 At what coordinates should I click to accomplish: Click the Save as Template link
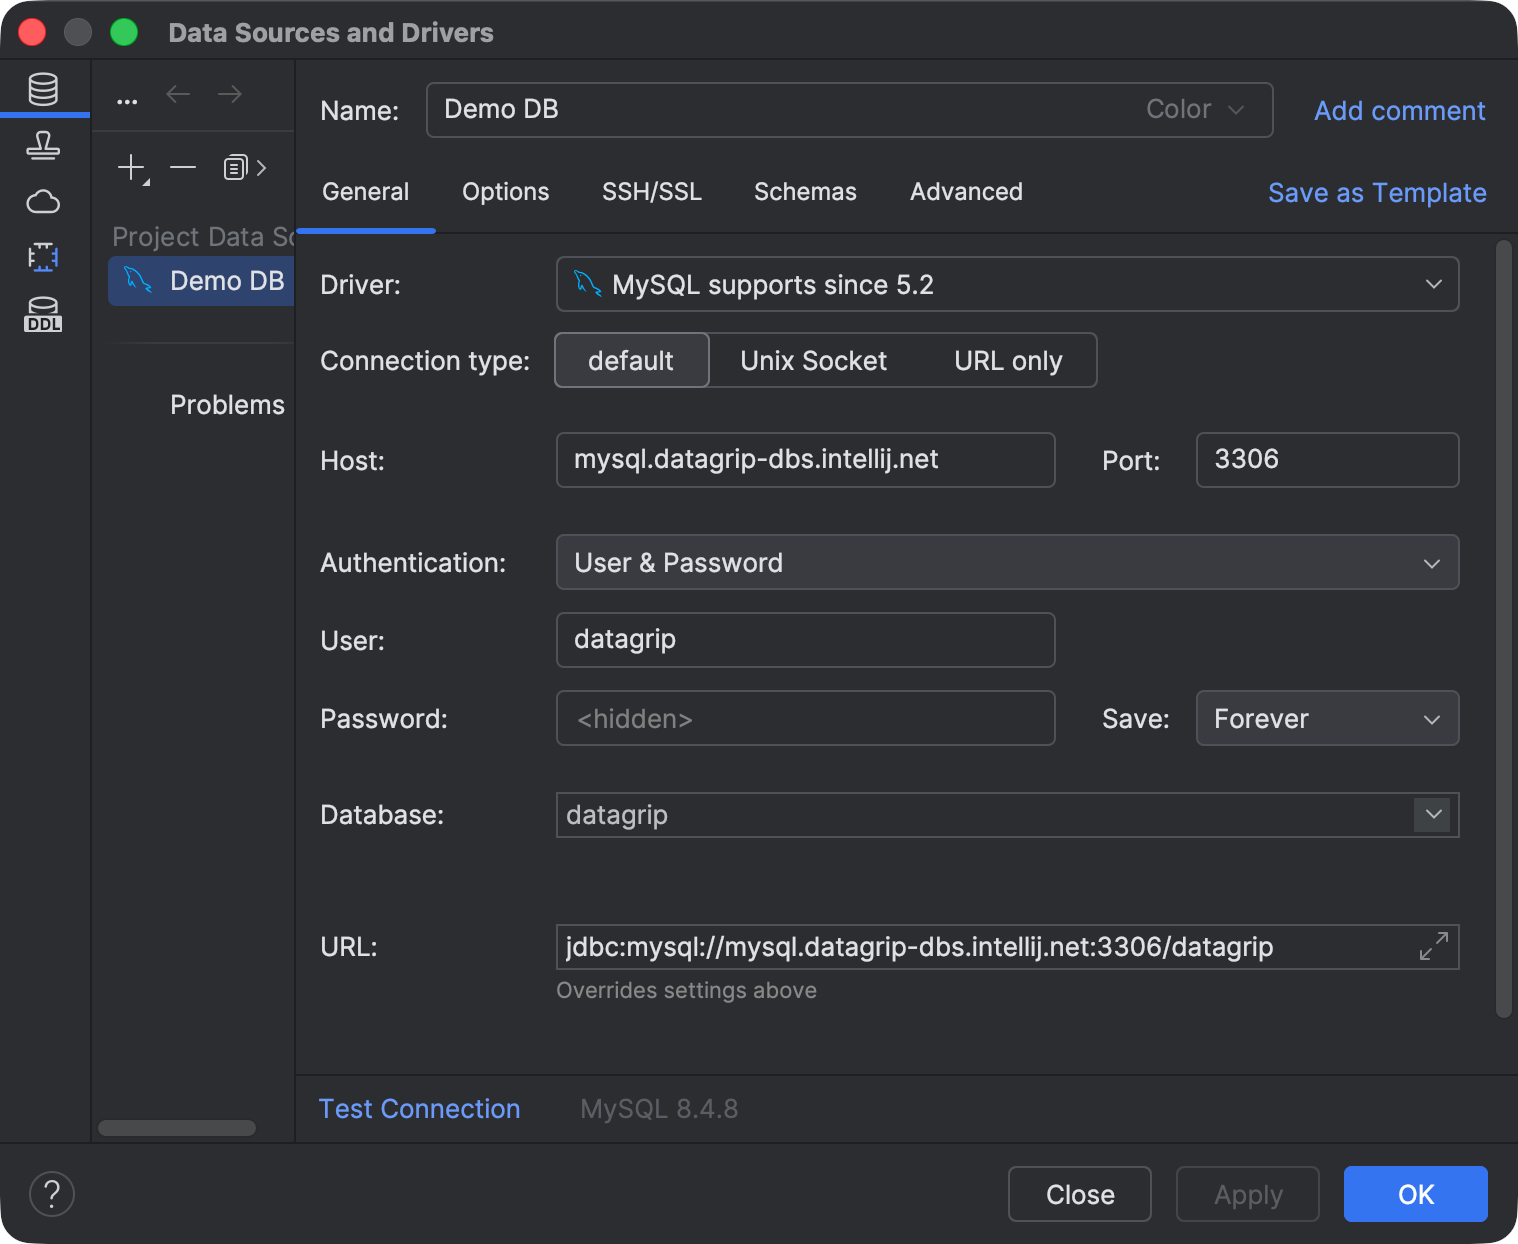pos(1377,192)
